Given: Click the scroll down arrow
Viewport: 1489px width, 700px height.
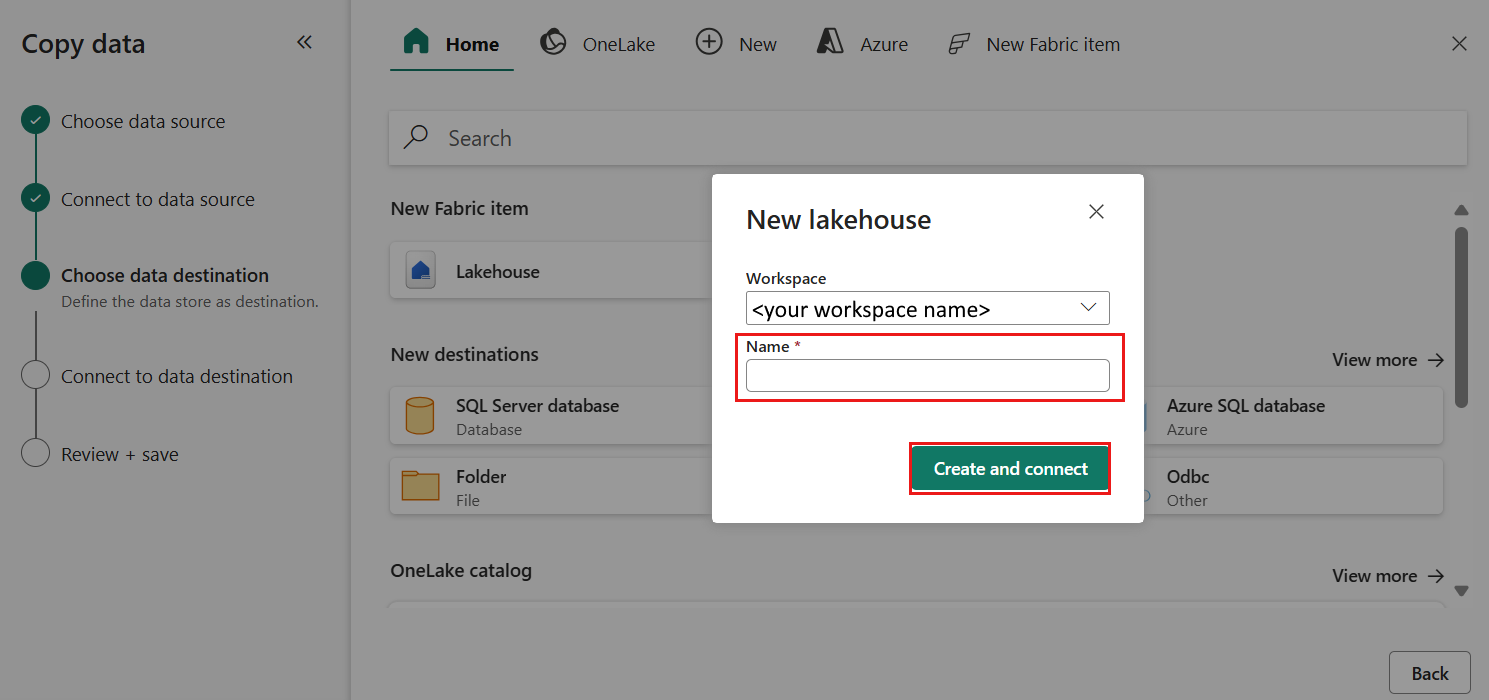Looking at the screenshot, I should (x=1461, y=591).
